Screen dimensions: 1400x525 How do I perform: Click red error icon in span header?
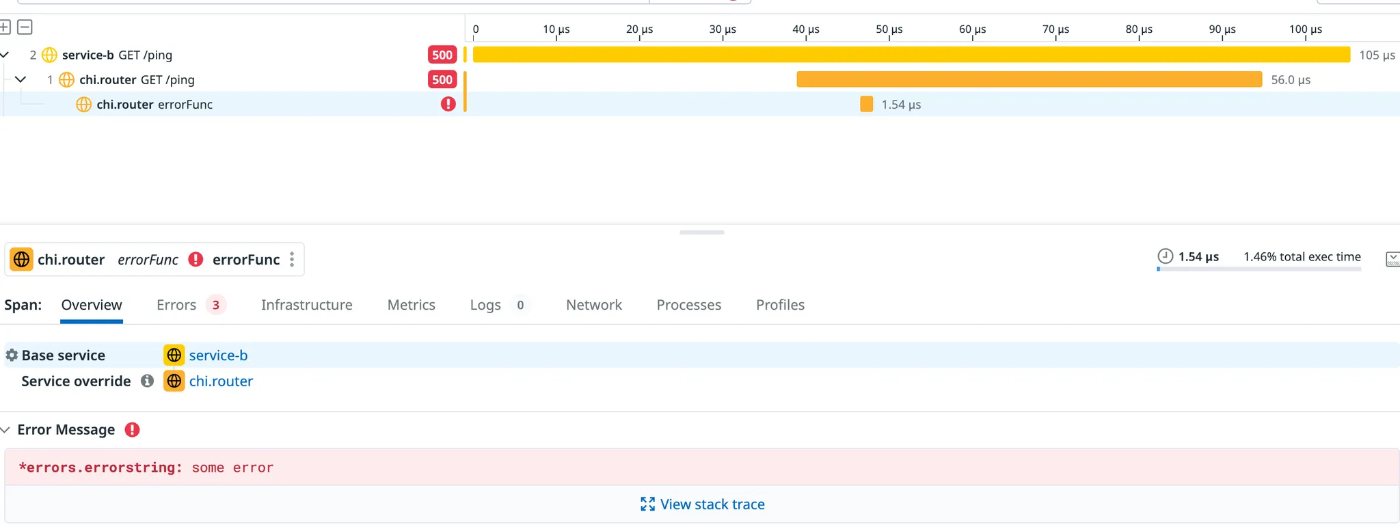pos(196,260)
